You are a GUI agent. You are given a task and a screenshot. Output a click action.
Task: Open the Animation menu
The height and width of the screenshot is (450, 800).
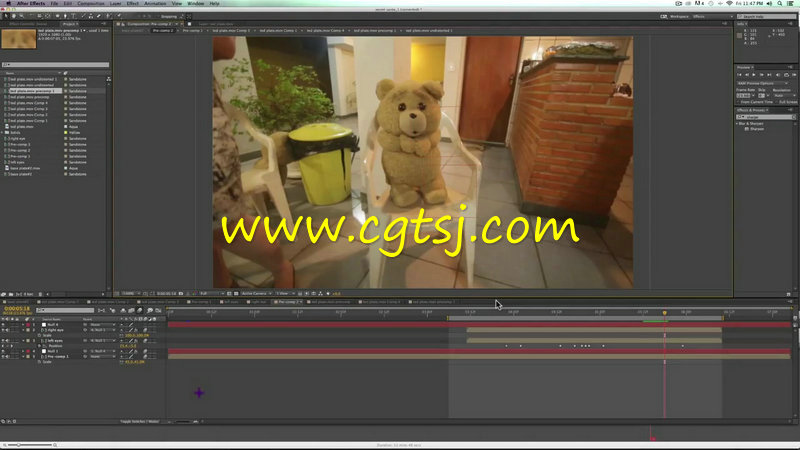[155, 4]
